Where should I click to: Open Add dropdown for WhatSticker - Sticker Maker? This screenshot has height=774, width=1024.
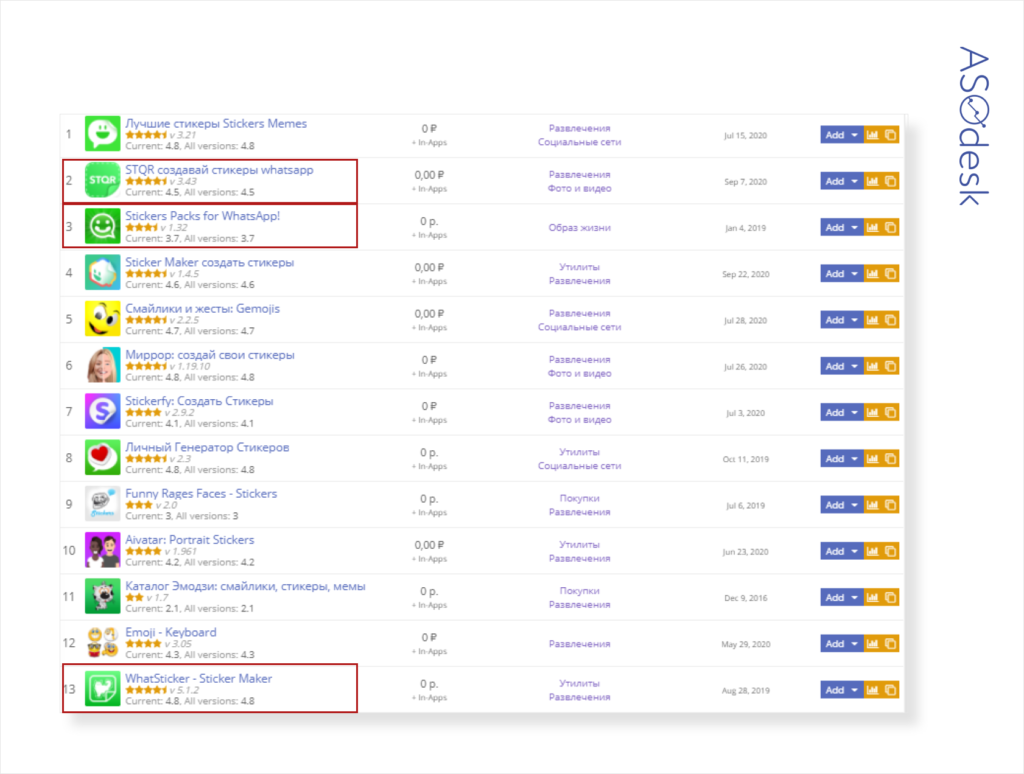(x=842, y=690)
